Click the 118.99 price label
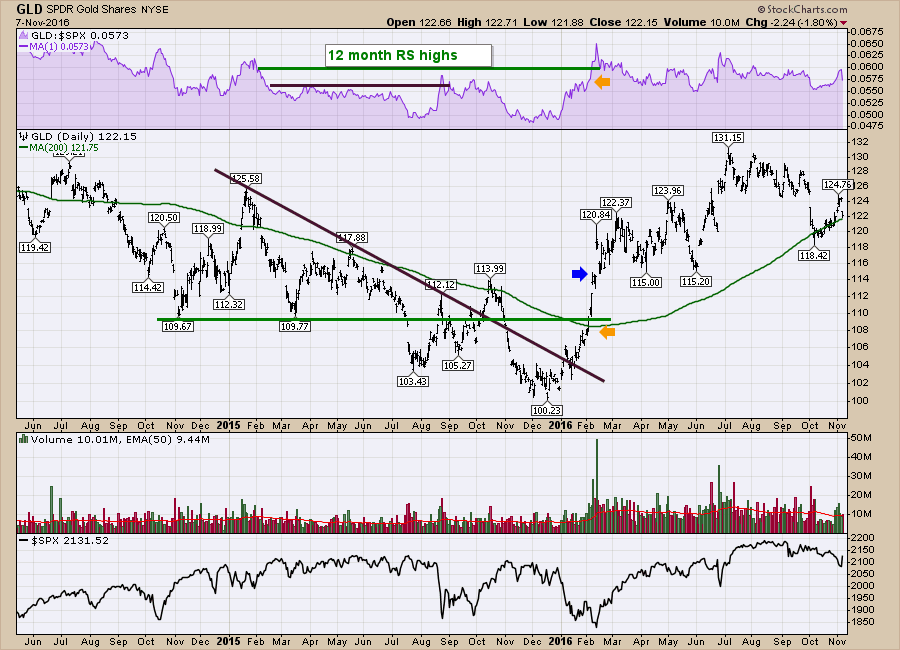 tap(208, 229)
